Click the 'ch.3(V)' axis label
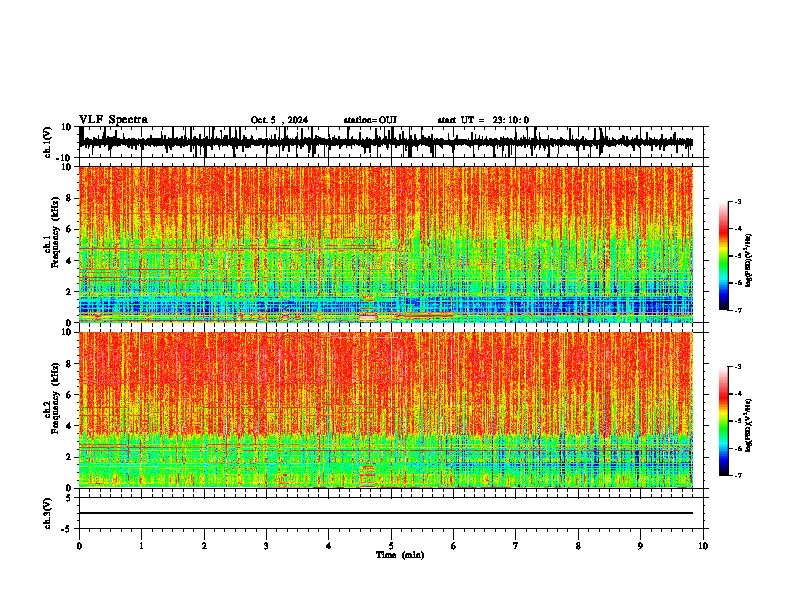The width and height of the screenshot is (792, 612). 48,513
